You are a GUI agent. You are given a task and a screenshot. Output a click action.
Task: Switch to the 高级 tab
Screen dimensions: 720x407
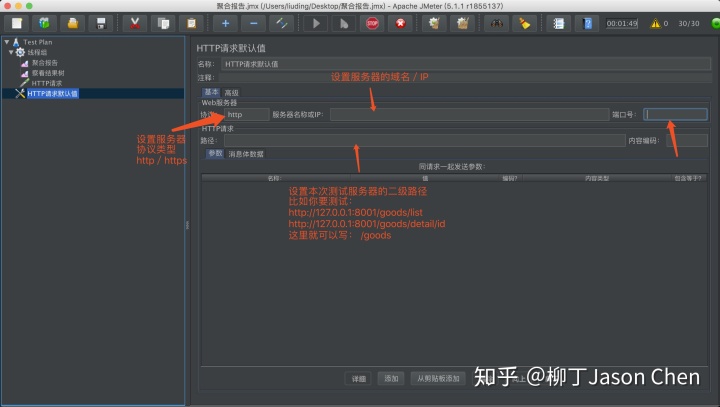click(231, 92)
